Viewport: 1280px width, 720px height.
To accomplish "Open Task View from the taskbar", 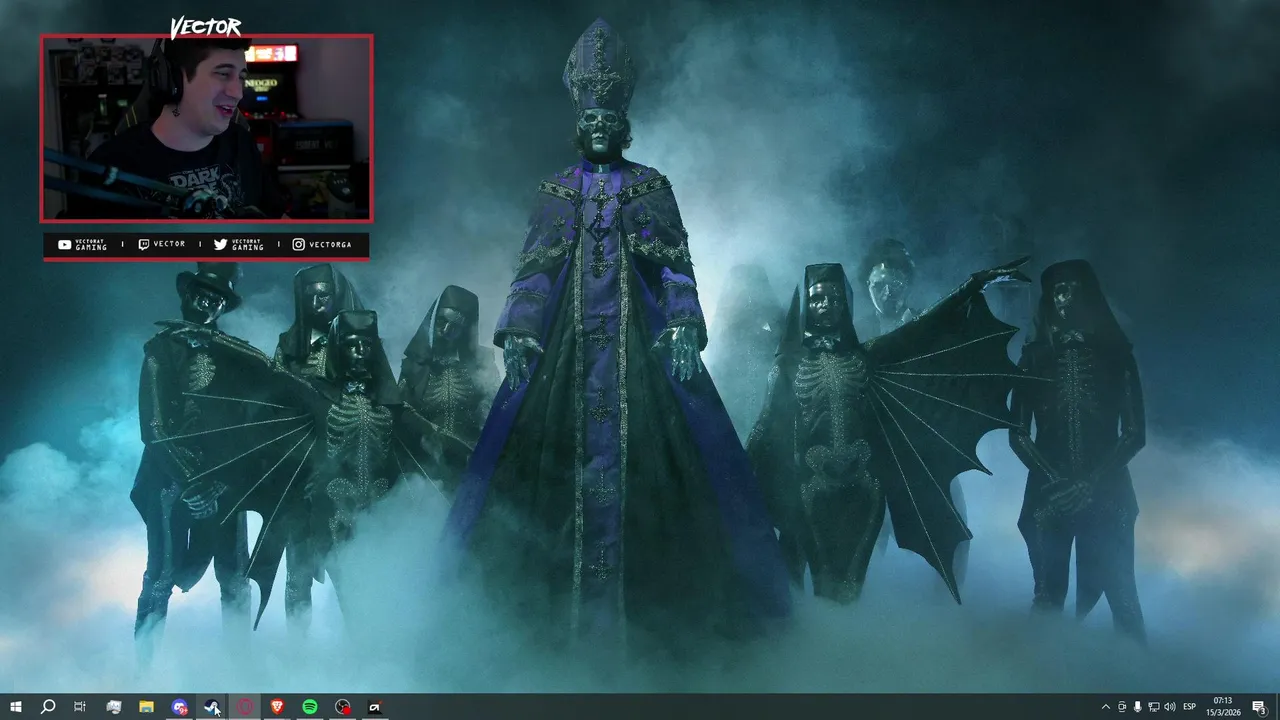I will [80, 707].
